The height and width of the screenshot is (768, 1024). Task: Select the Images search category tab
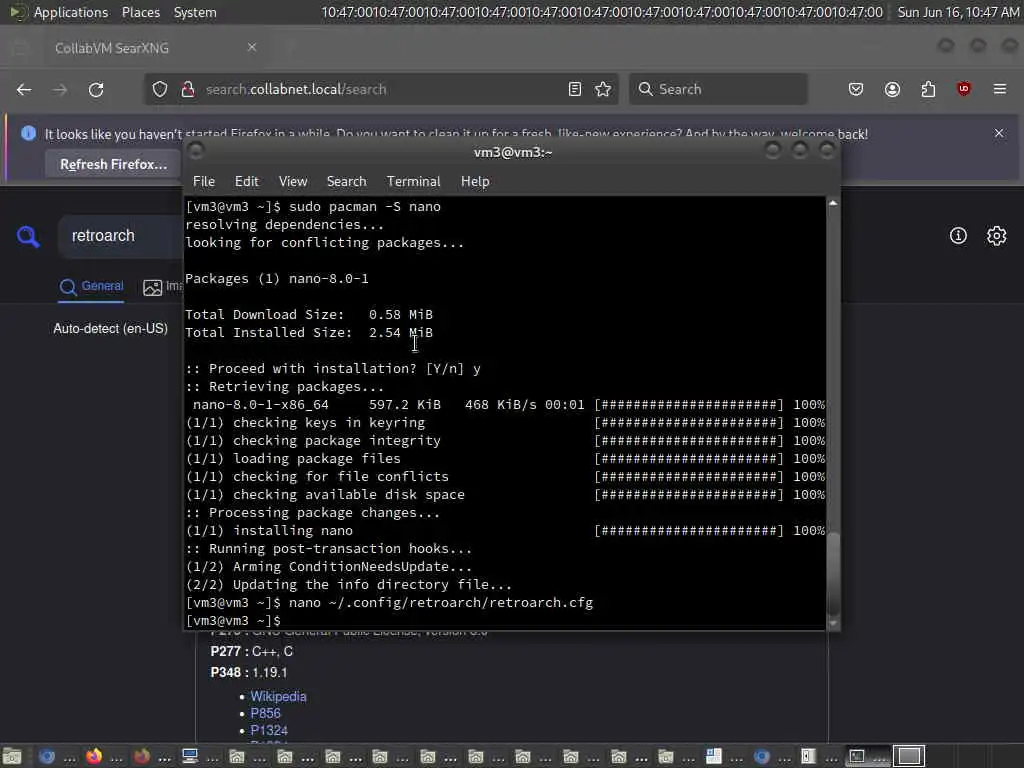coord(163,287)
